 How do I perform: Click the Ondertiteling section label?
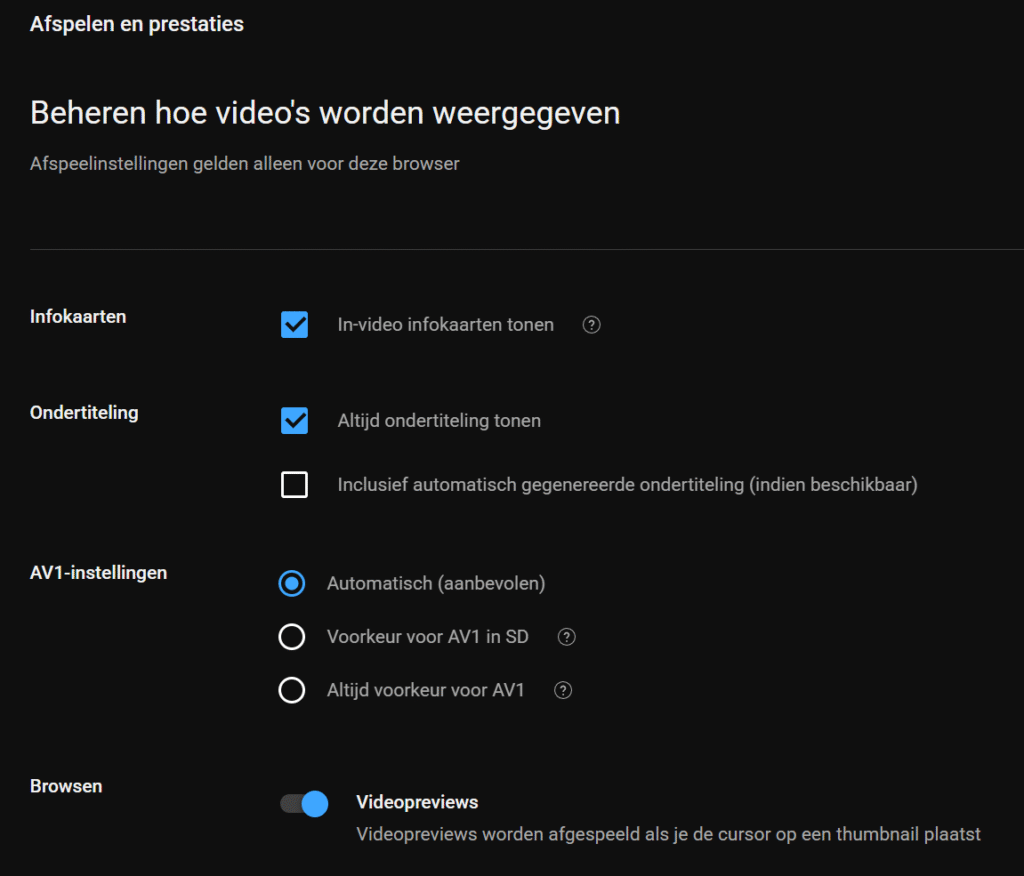coord(84,413)
